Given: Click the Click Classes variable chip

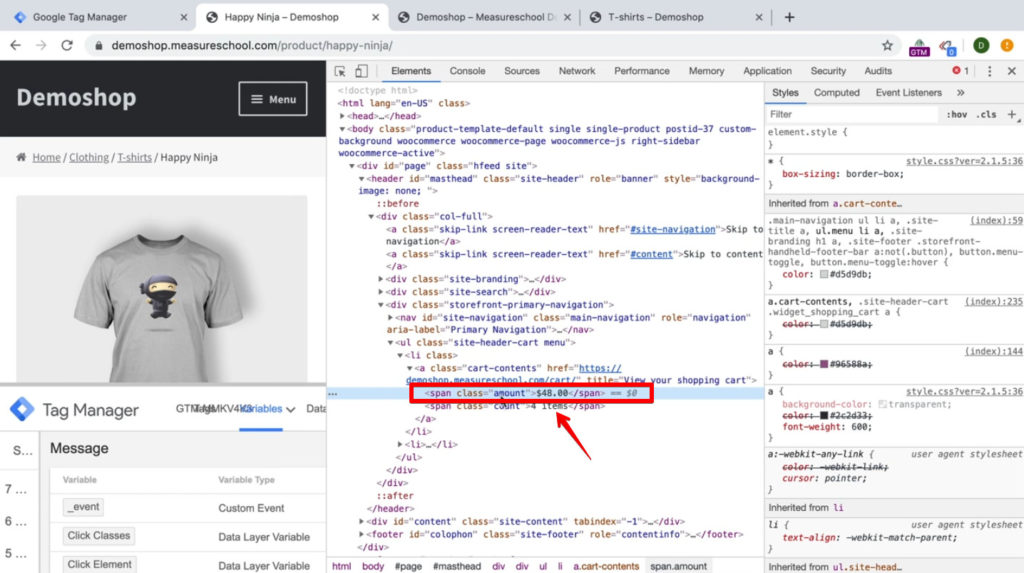Looking at the screenshot, I should [x=99, y=536].
